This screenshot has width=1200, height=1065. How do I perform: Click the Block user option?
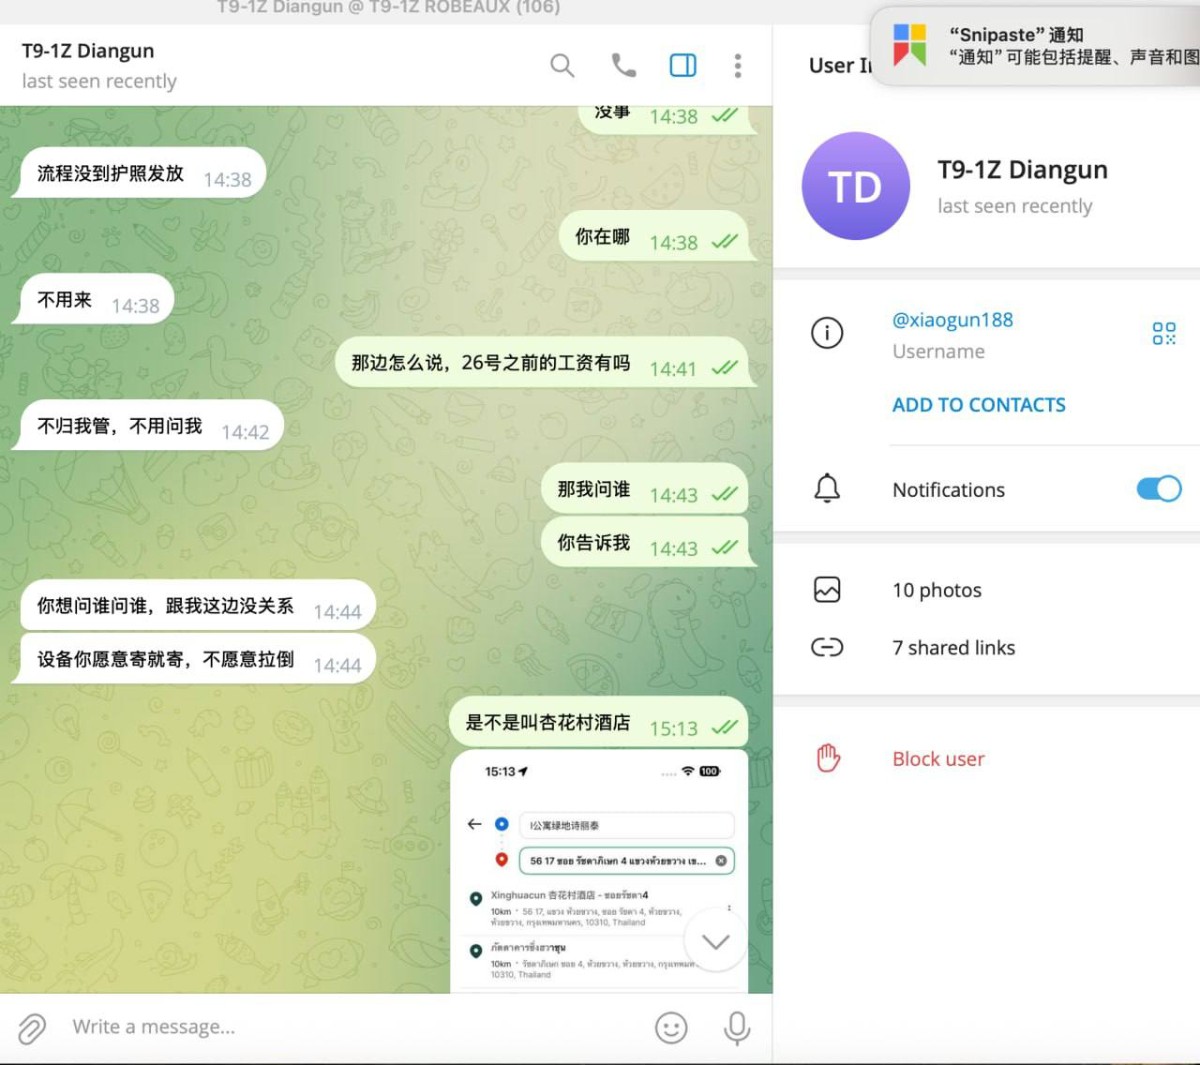point(938,759)
